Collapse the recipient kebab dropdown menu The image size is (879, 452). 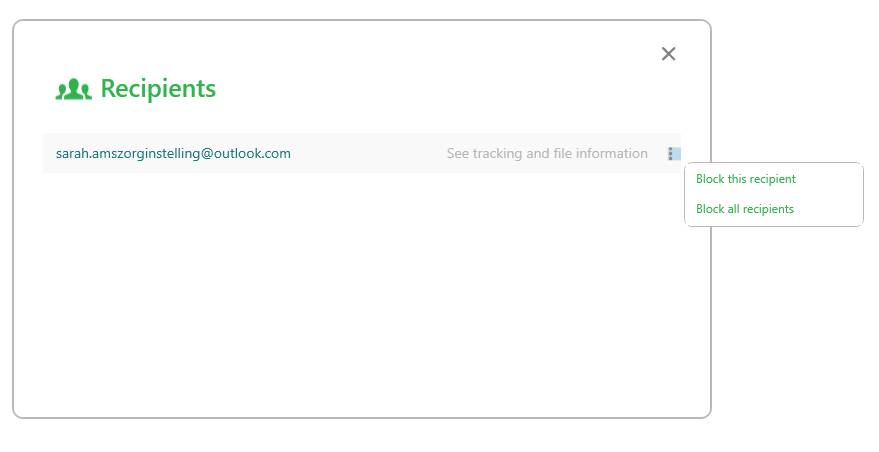coord(673,154)
